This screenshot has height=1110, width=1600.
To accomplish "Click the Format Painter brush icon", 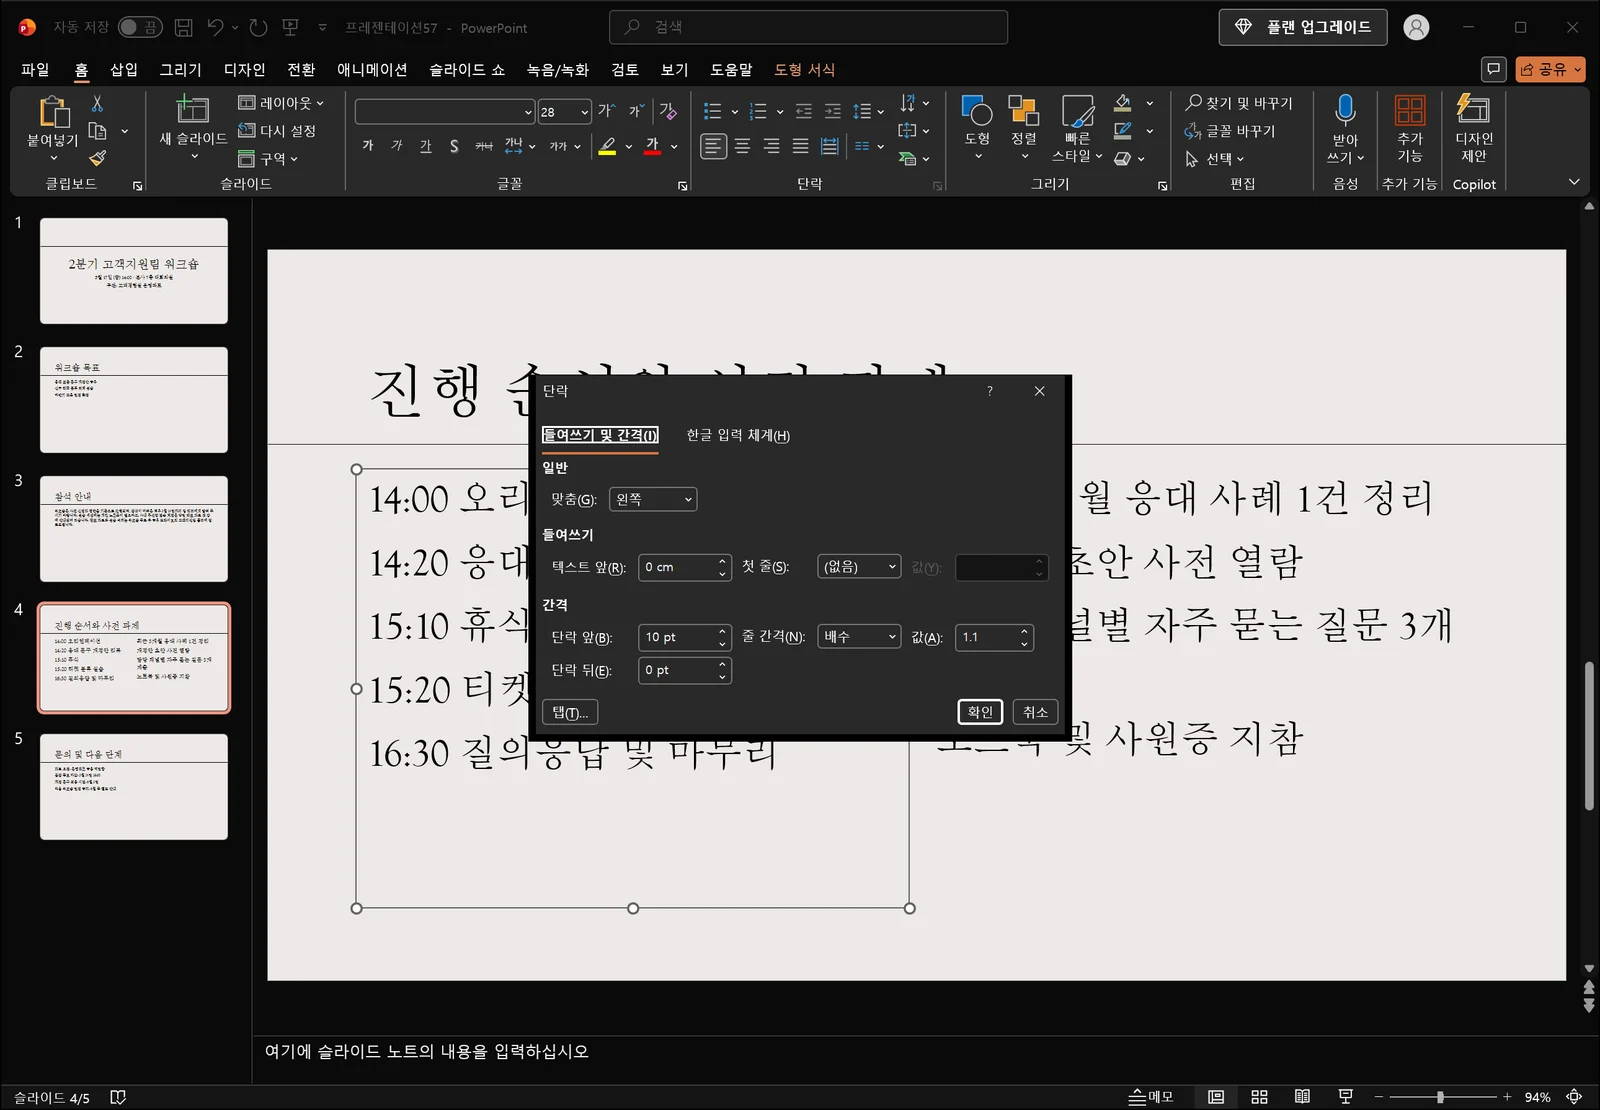I will pyautogui.click(x=97, y=158).
